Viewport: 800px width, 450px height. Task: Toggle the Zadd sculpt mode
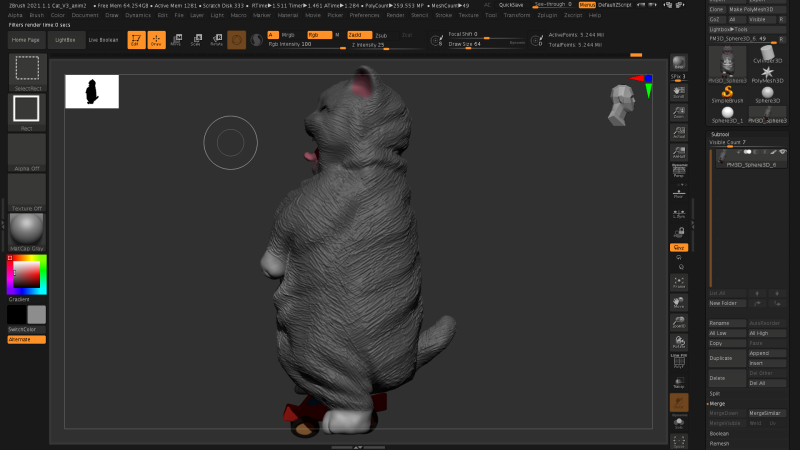coord(359,34)
